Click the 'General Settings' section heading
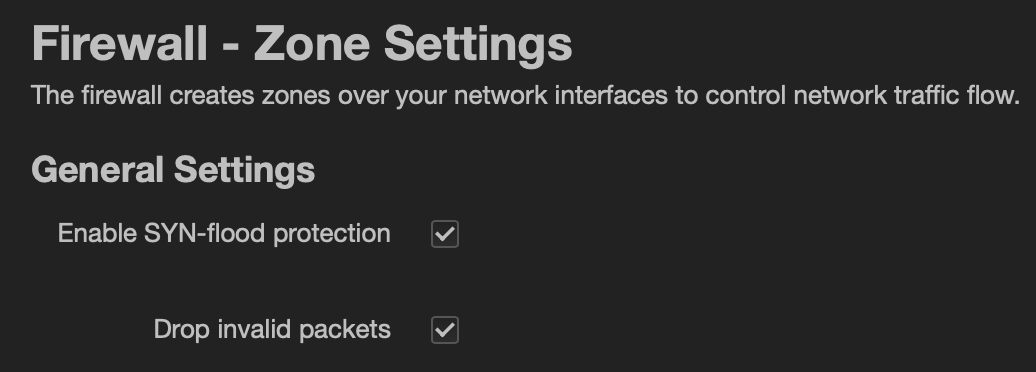This screenshot has height=372, width=1036. [173, 169]
